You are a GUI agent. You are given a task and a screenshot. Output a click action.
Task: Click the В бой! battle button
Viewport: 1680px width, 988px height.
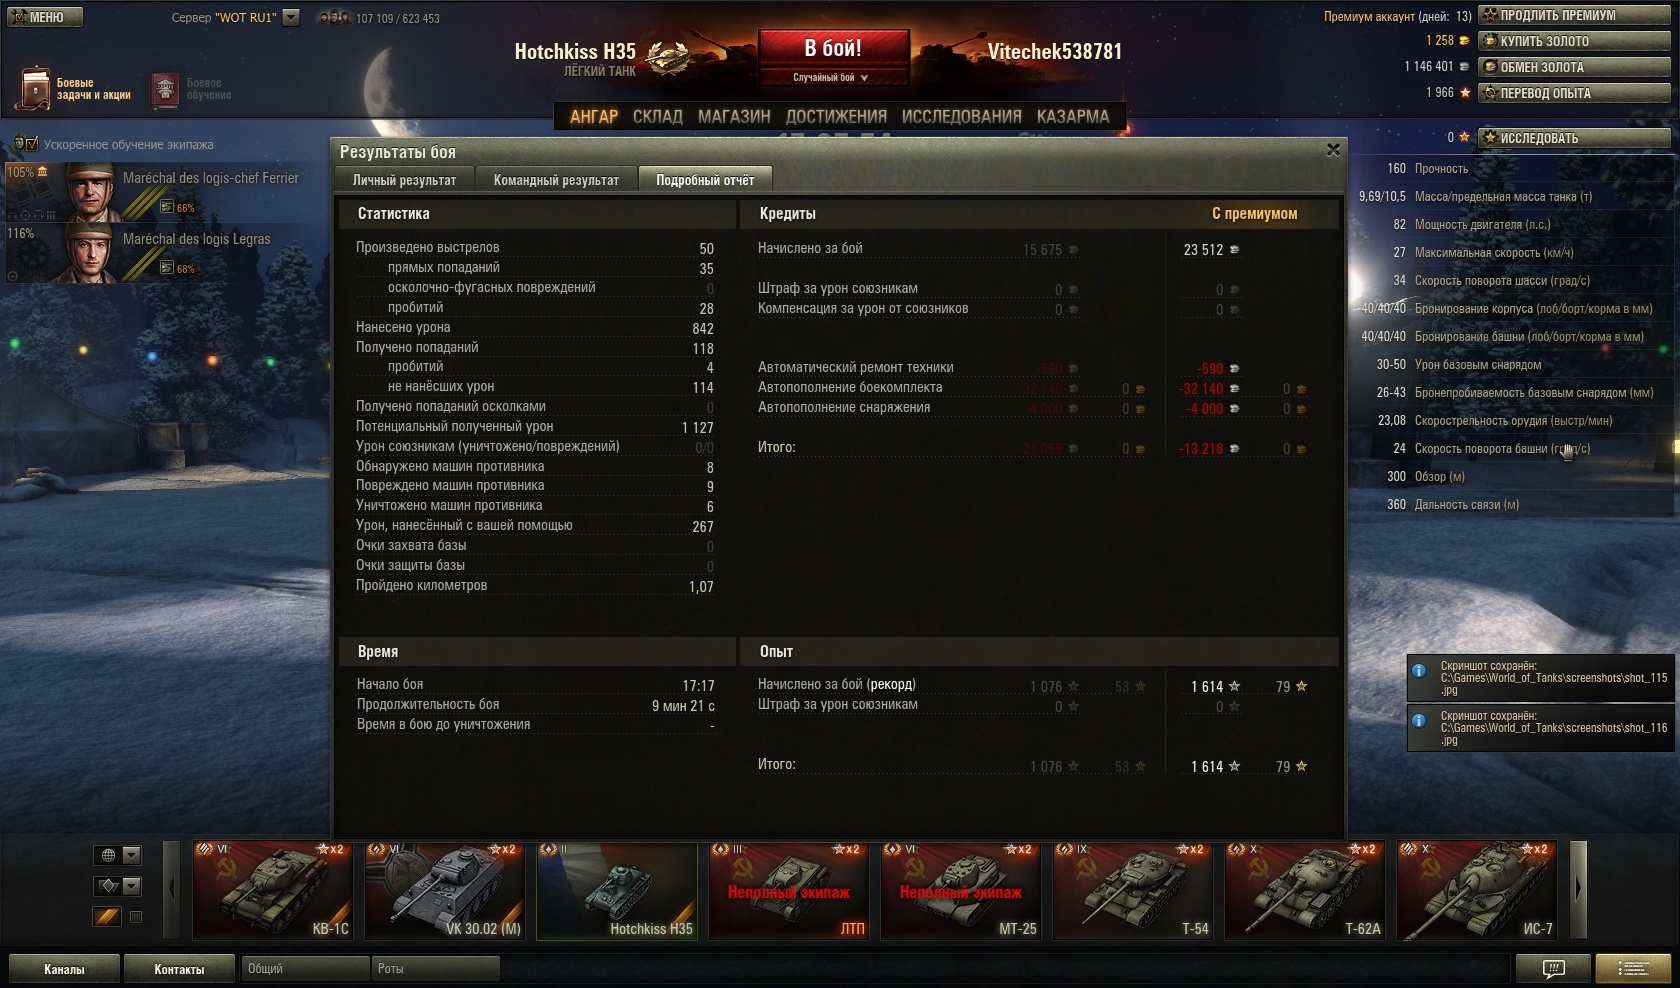pos(833,48)
